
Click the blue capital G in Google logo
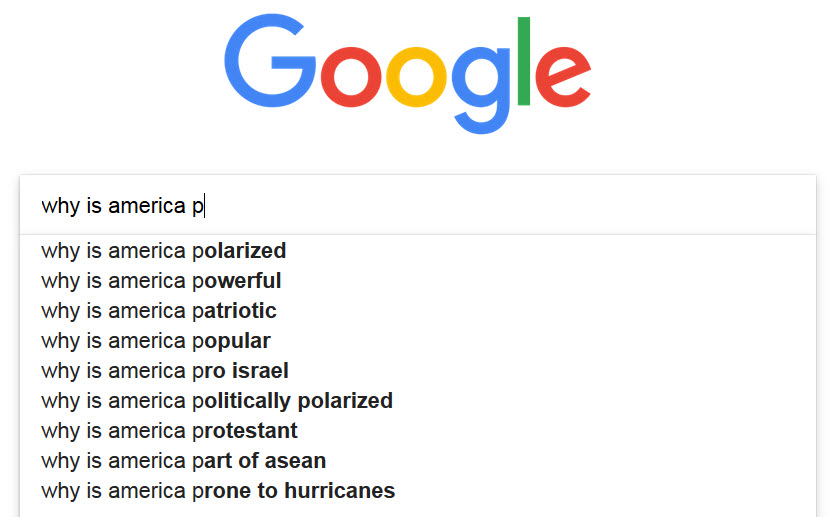click(269, 61)
